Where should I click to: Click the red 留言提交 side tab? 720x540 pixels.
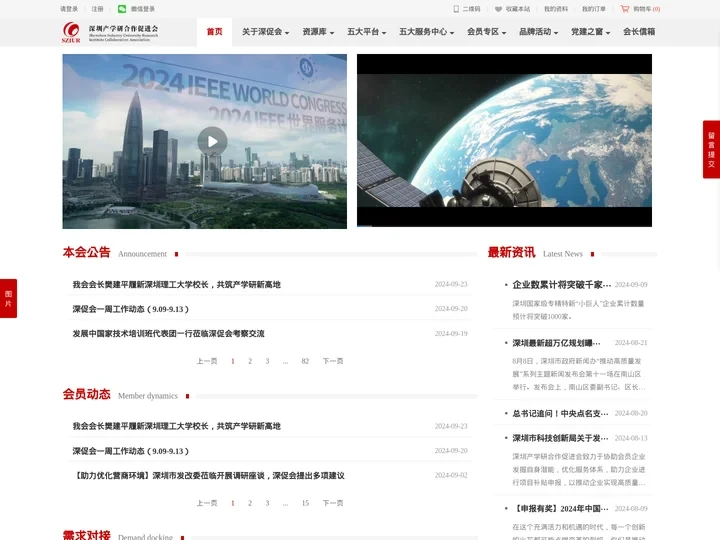pos(711,149)
